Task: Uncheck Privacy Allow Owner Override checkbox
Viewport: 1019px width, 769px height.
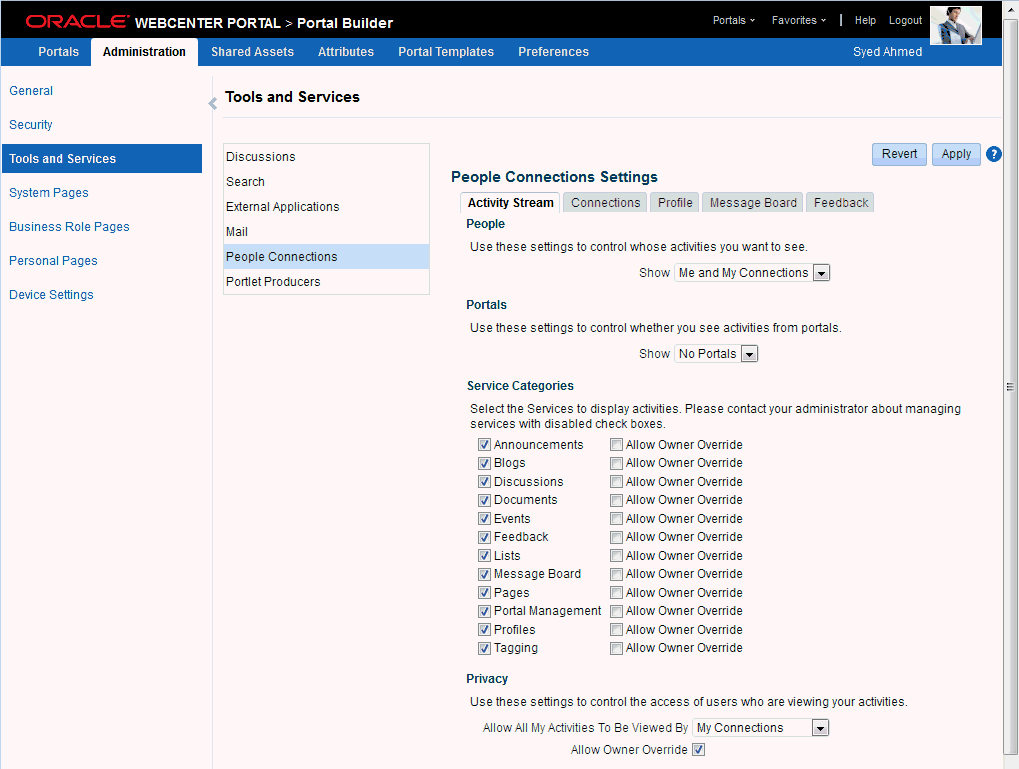Action: coord(698,749)
